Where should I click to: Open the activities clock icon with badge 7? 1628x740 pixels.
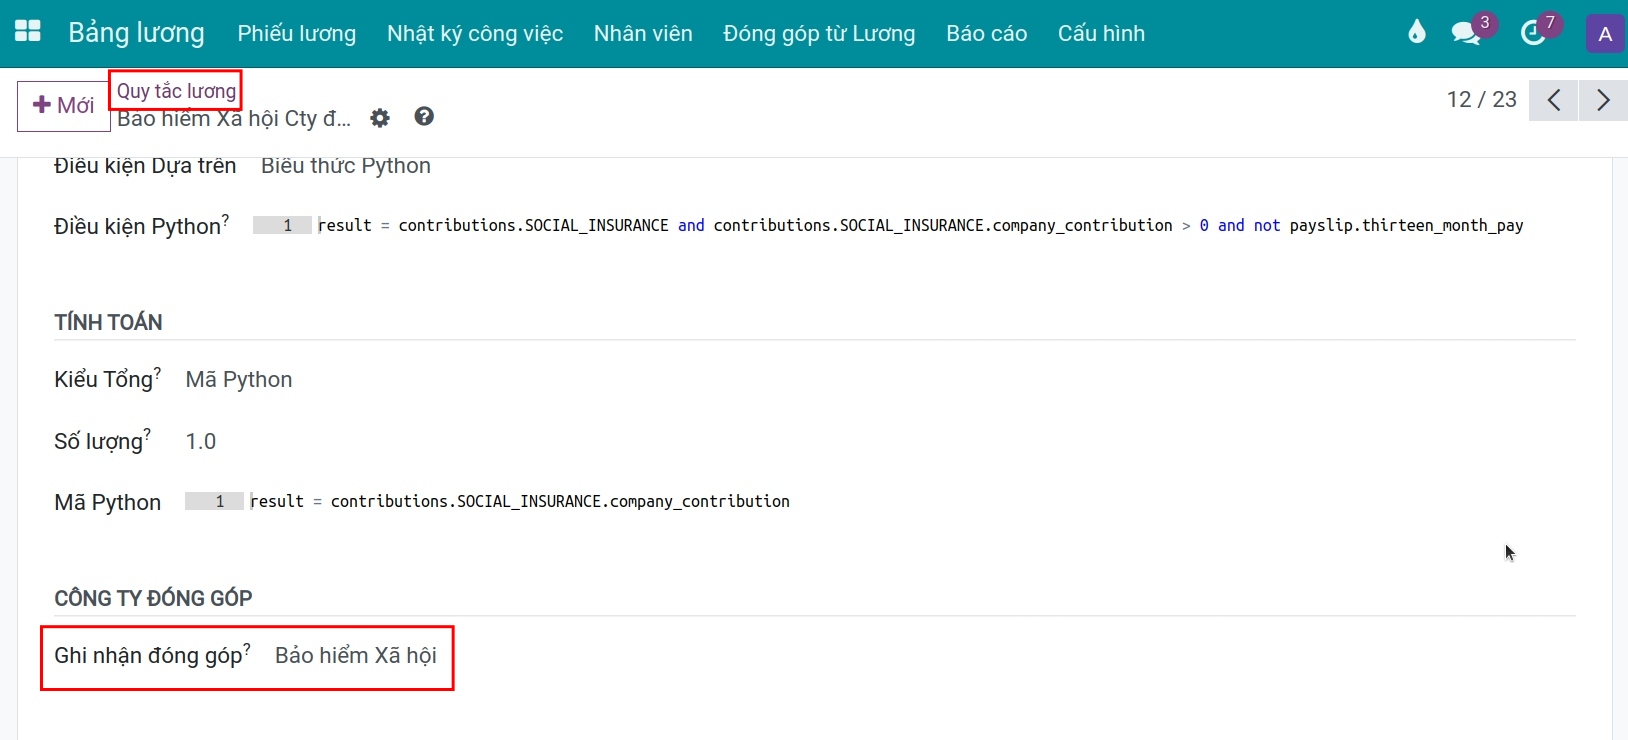(1533, 33)
